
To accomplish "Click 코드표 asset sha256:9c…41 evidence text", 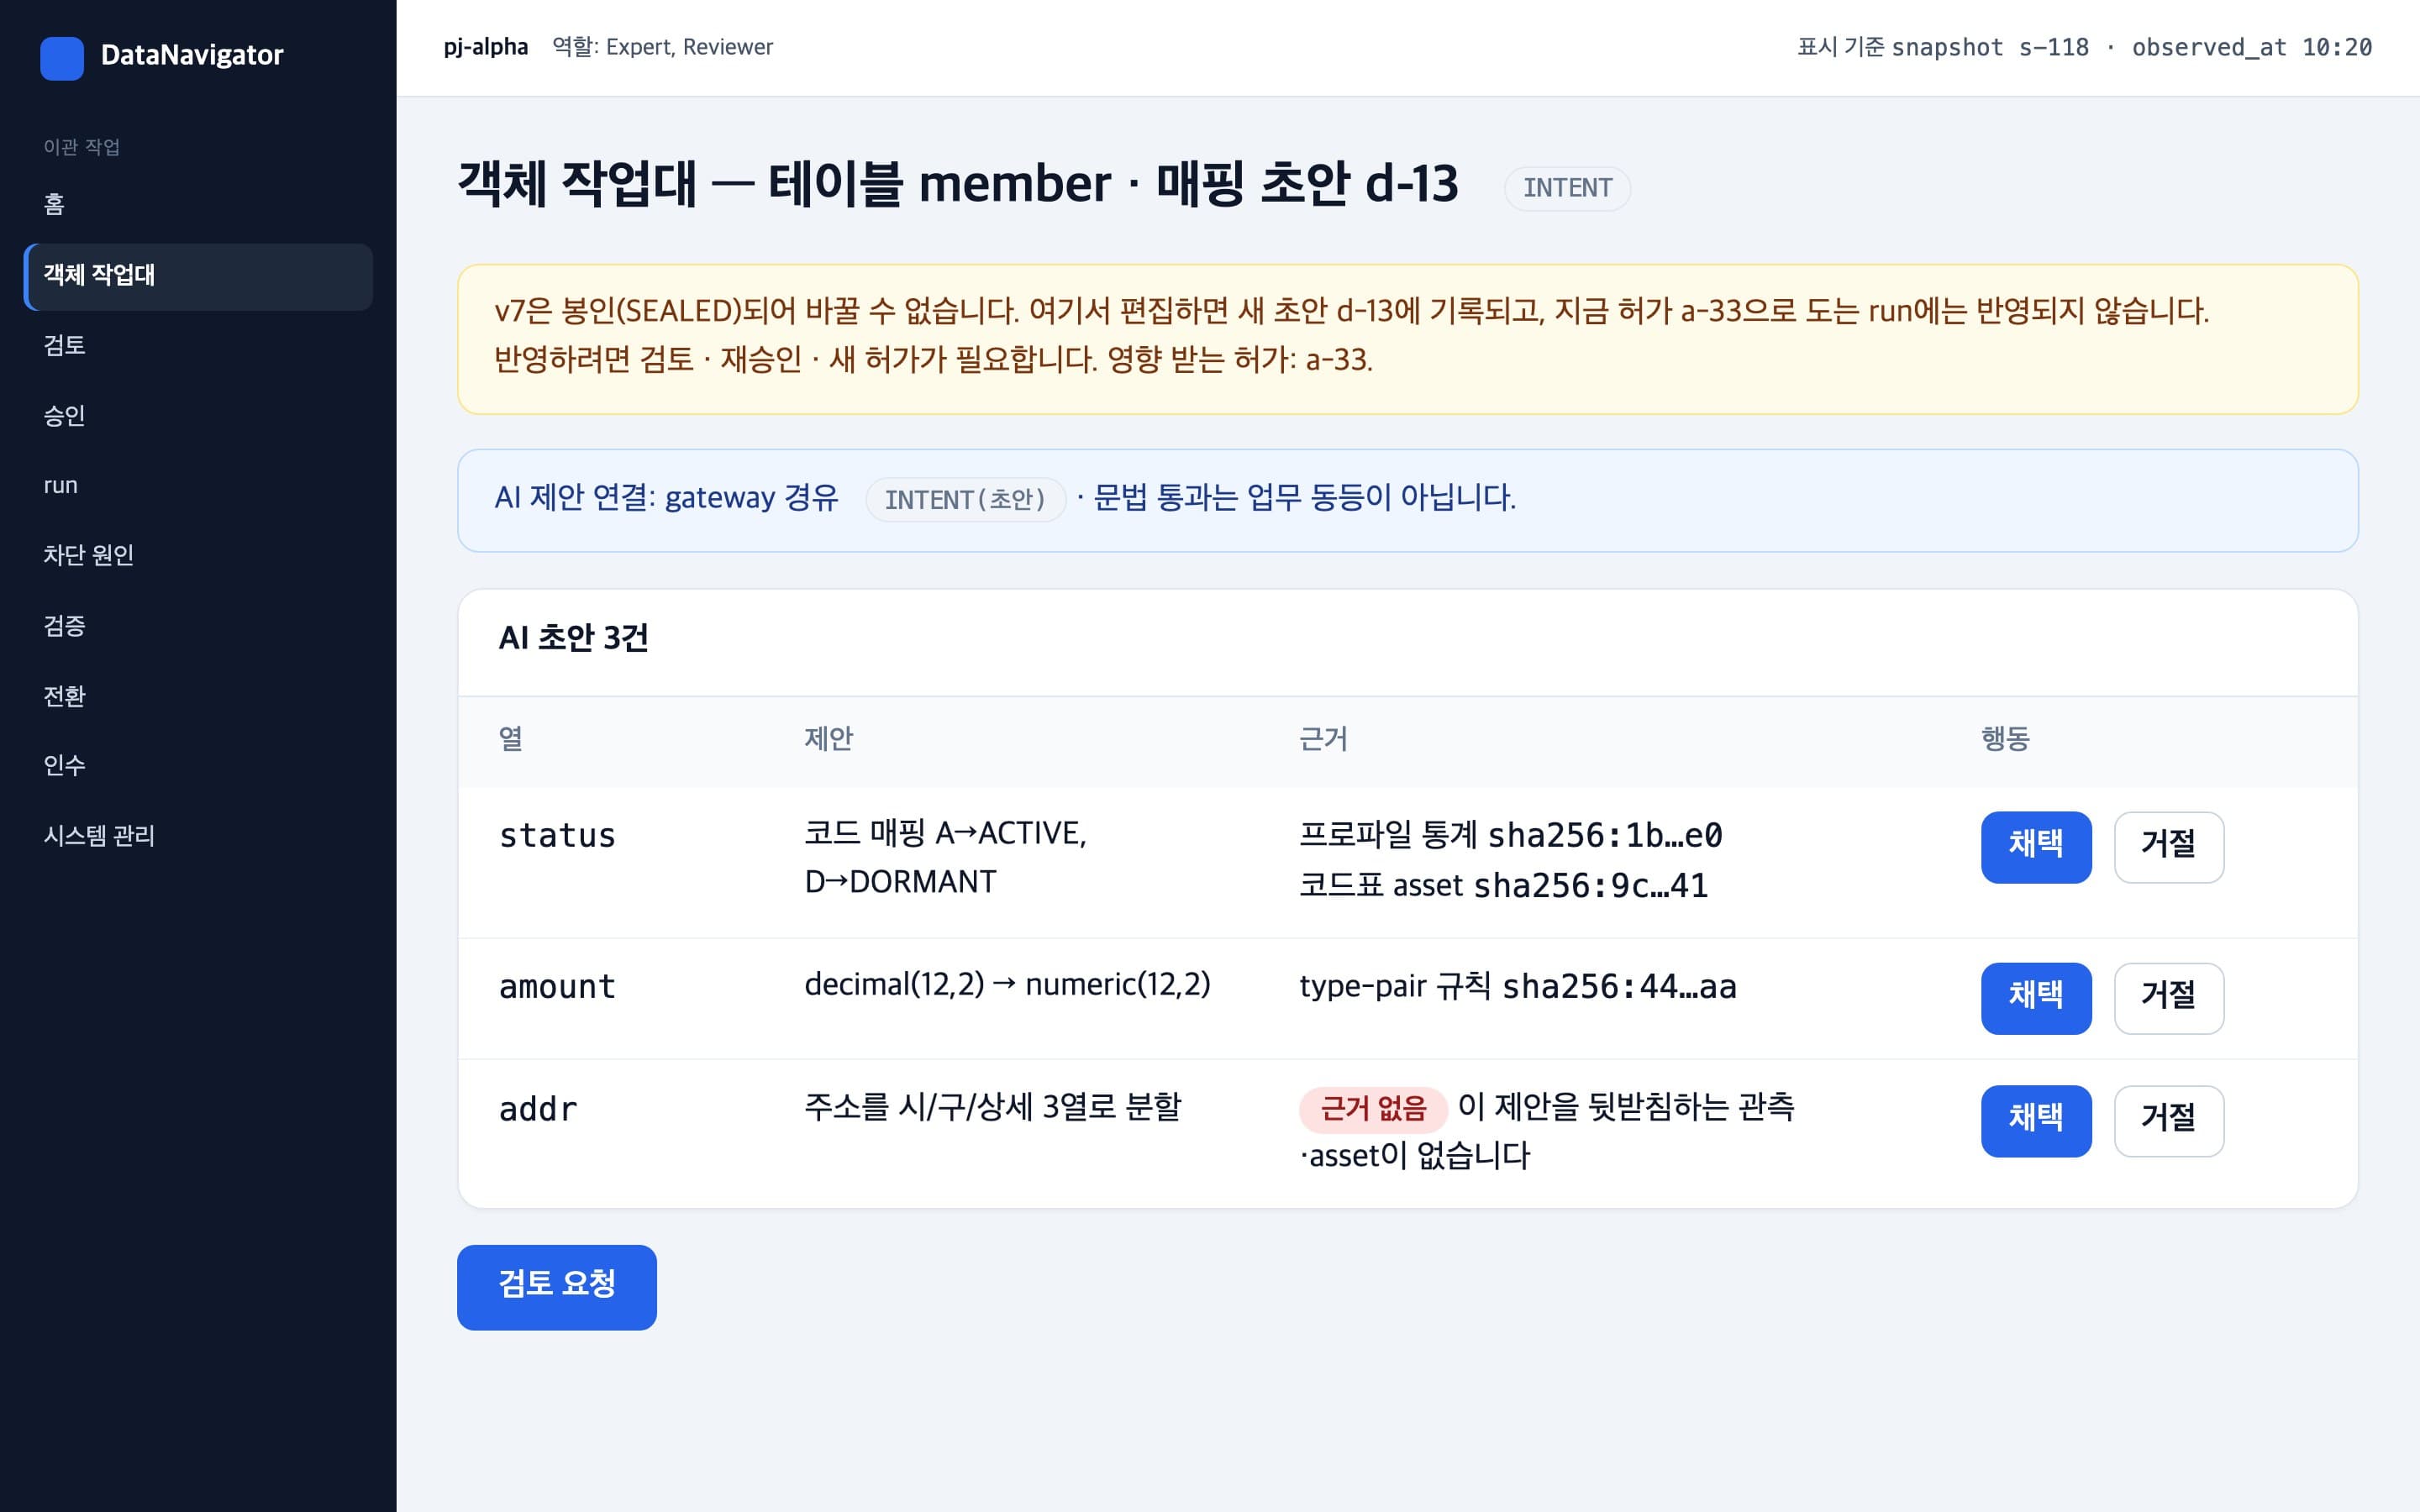I will (1503, 885).
